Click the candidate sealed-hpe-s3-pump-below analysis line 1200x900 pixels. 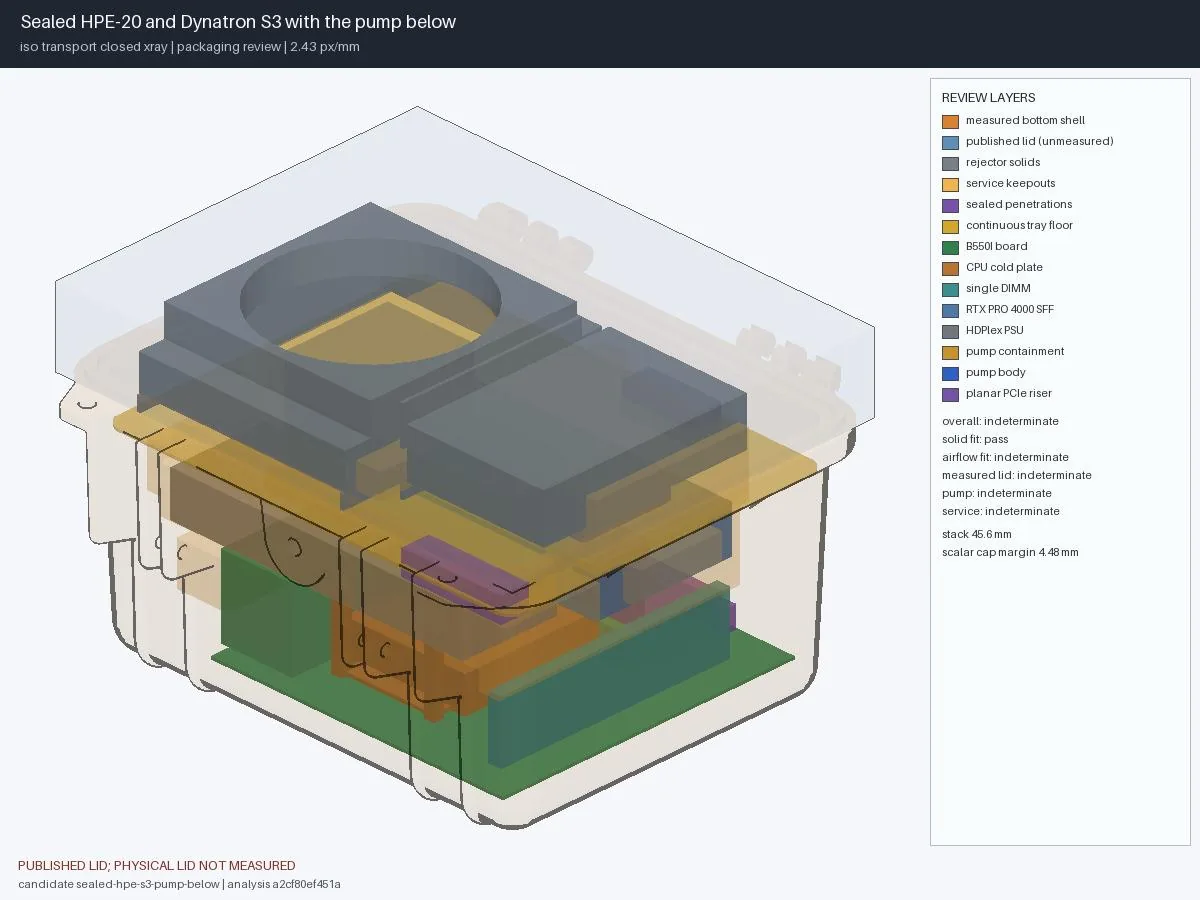tap(180, 884)
